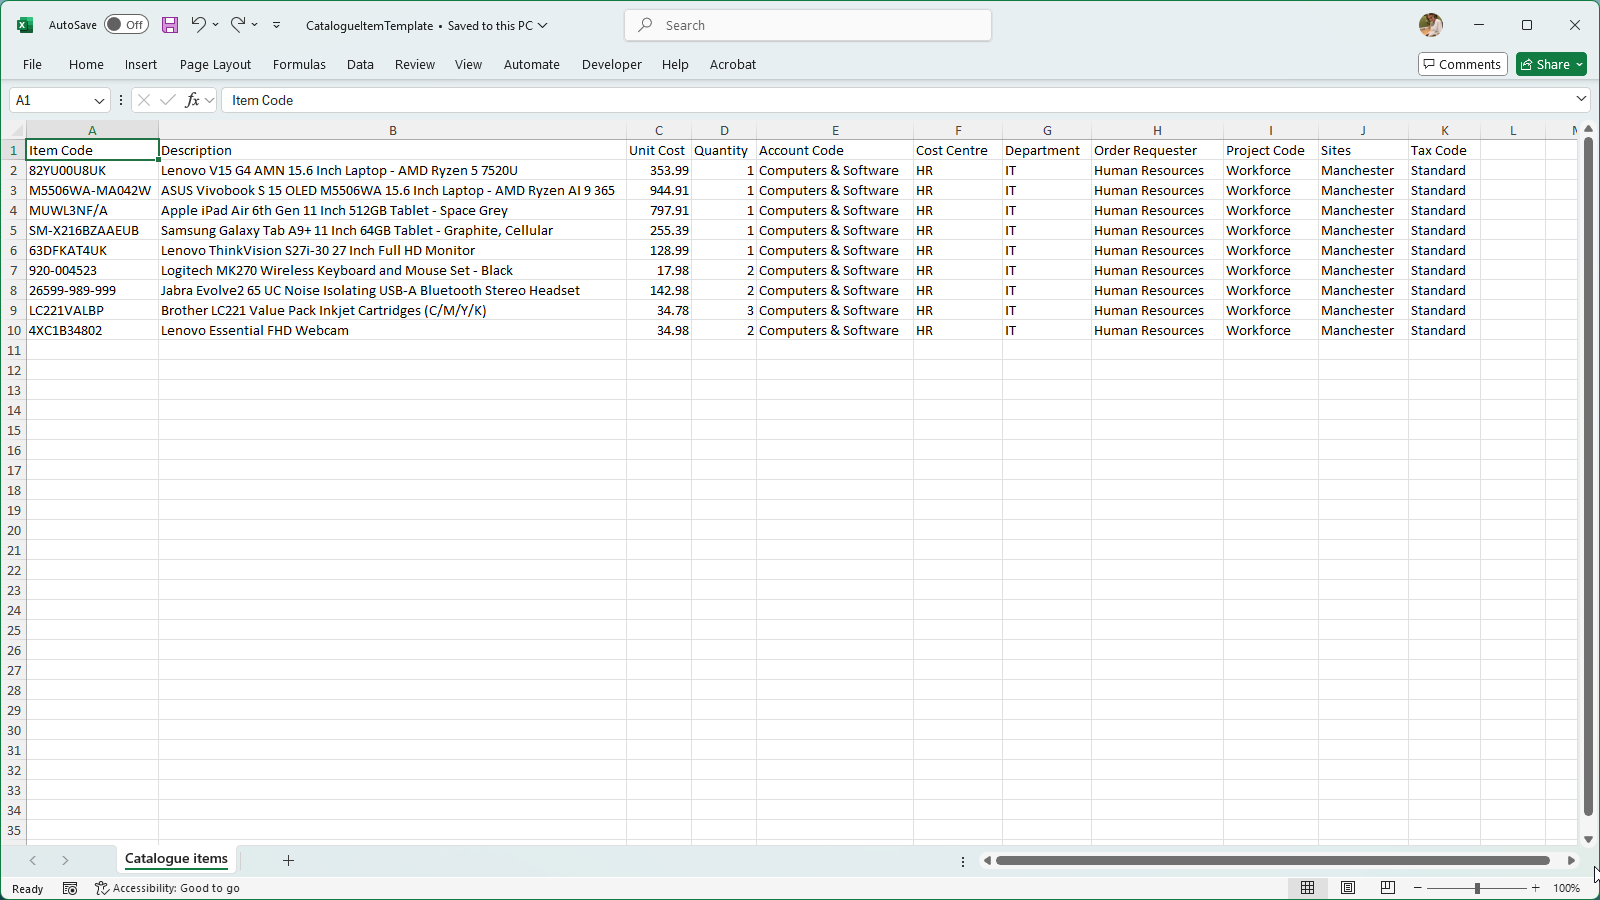Open the Undo history dropdown arrow
Viewport: 1600px width, 900px height.
[x=215, y=25]
